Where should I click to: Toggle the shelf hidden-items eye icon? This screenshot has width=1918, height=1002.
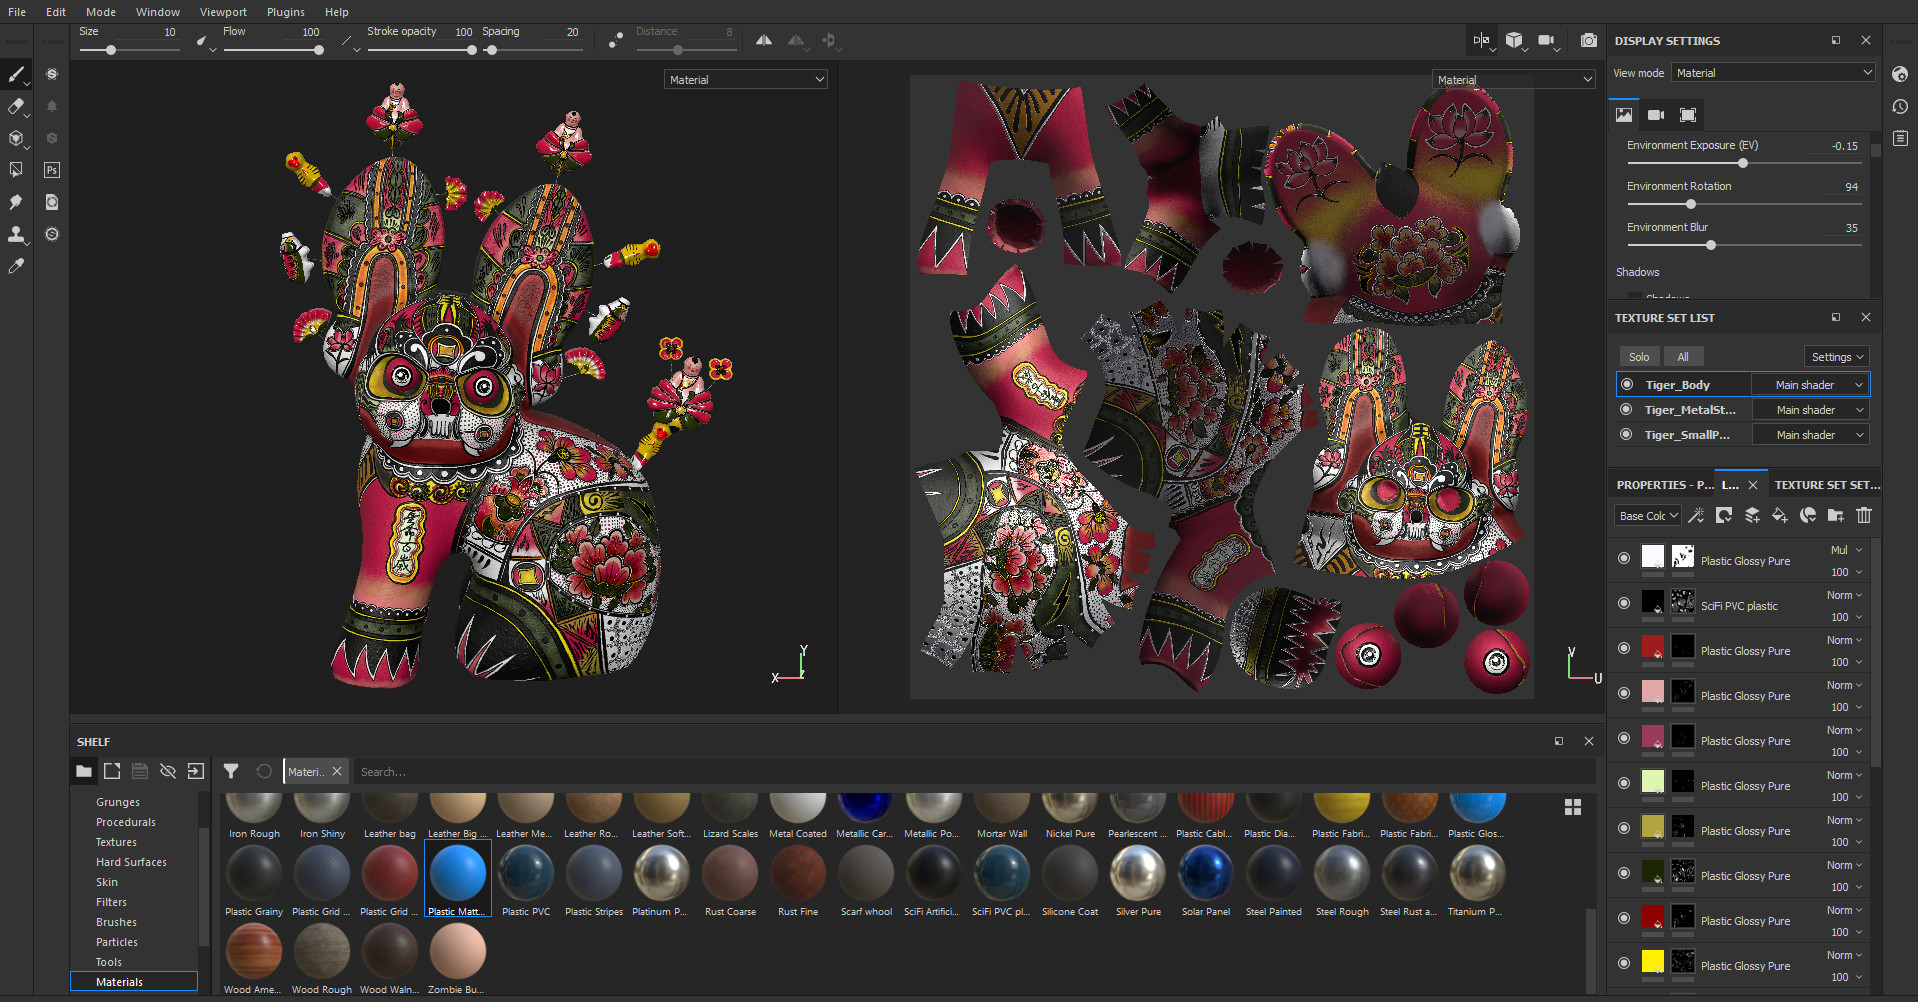pos(168,771)
